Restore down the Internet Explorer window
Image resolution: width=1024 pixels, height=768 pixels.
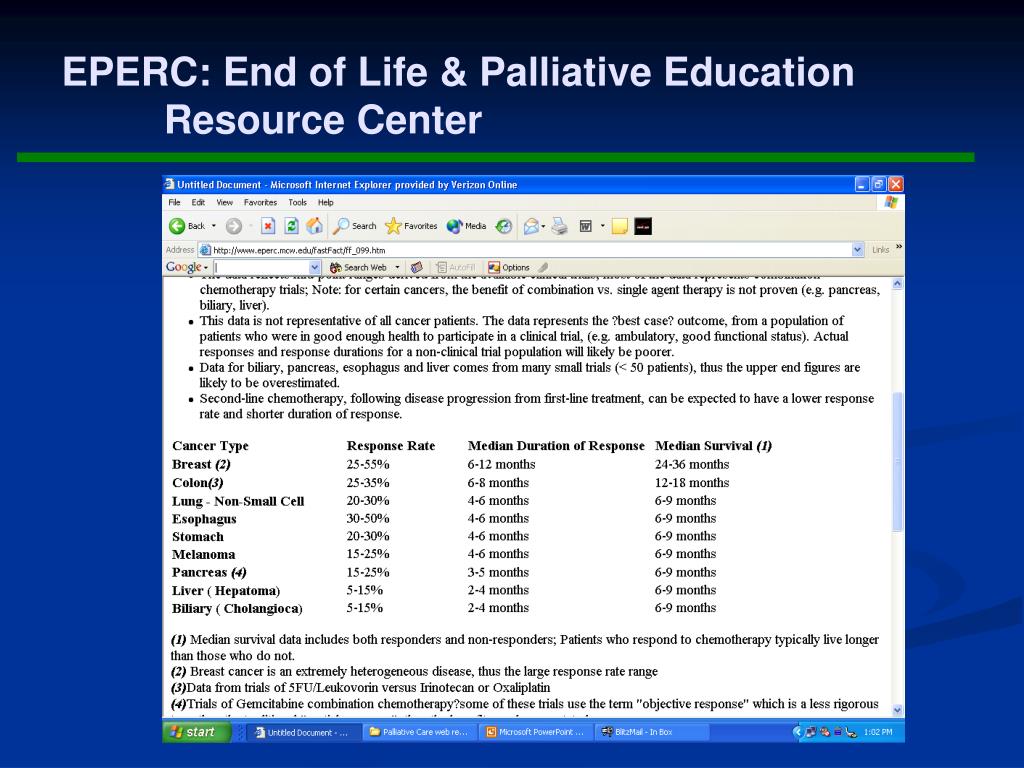pyautogui.click(x=879, y=185)
